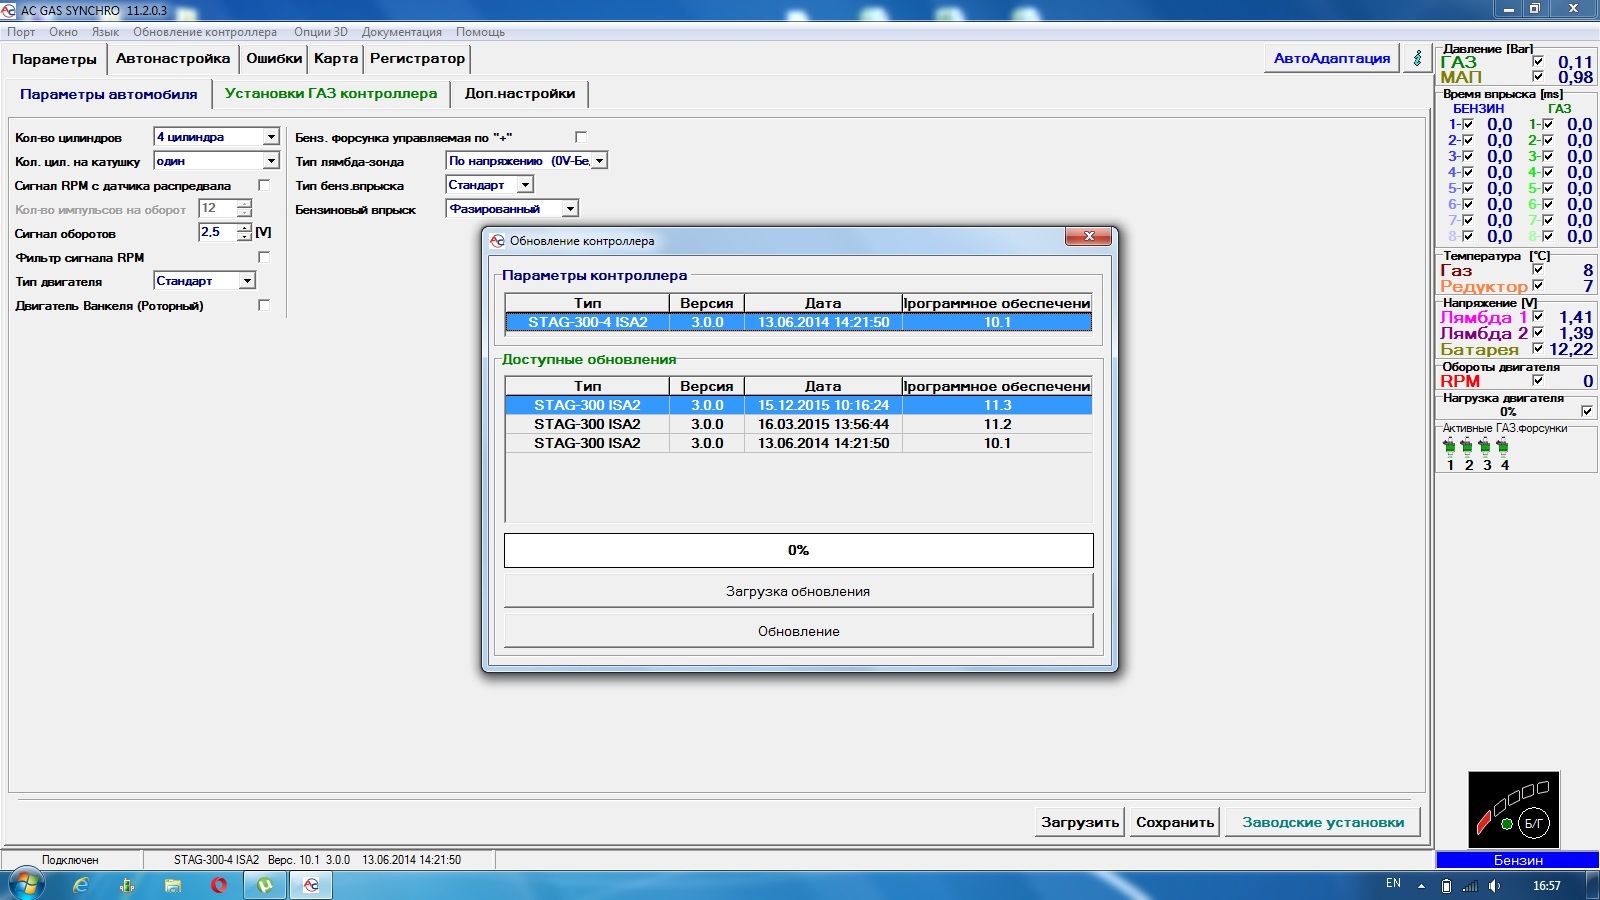
Task: Switch to the Ошибки tab
Action: (x=274, y=58)
